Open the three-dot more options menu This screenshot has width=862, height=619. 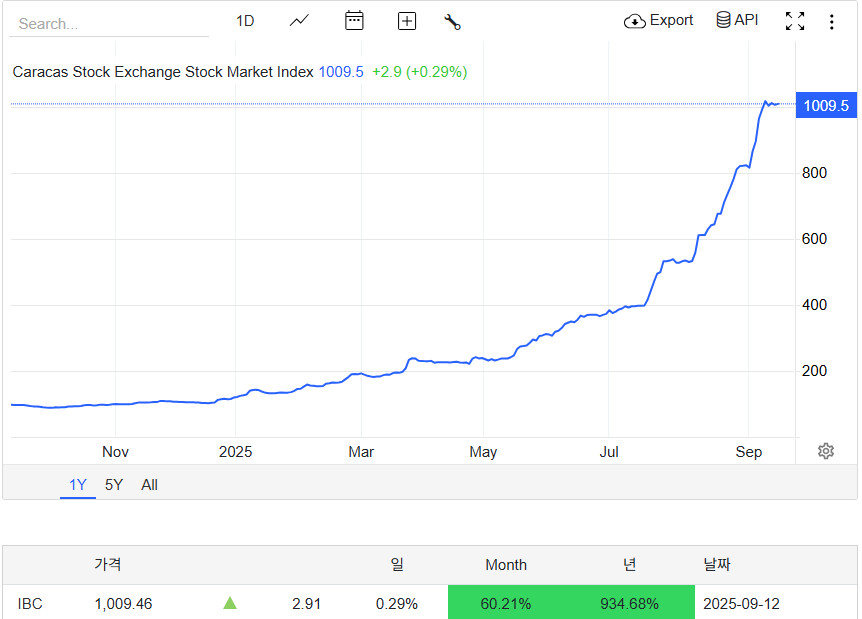tap(832, 21)
